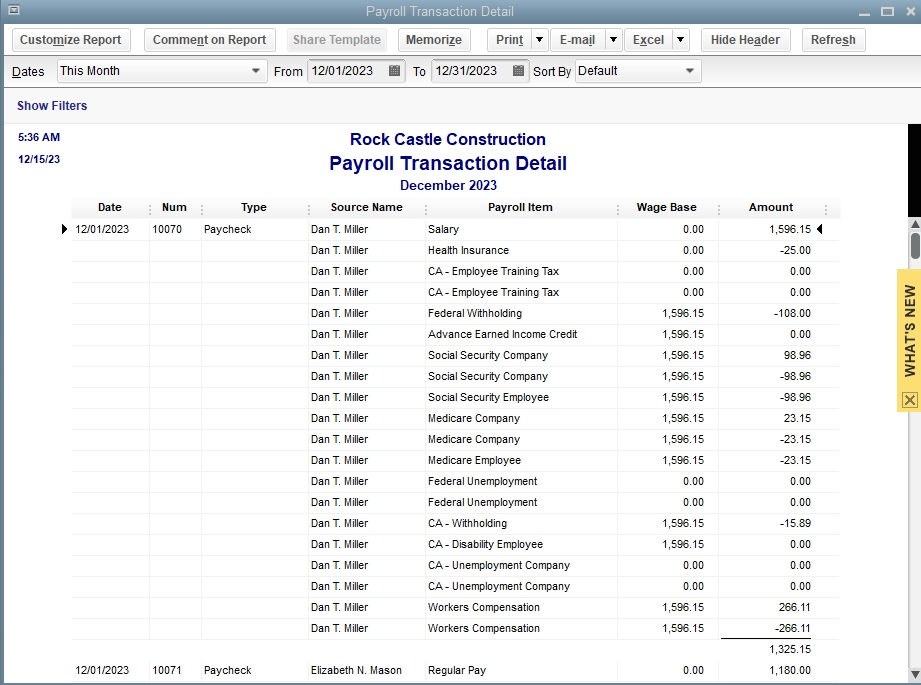The height and width of the screenshot is (685, 921).
Task: Close the What's New side tab
Action: click(909, 400)
